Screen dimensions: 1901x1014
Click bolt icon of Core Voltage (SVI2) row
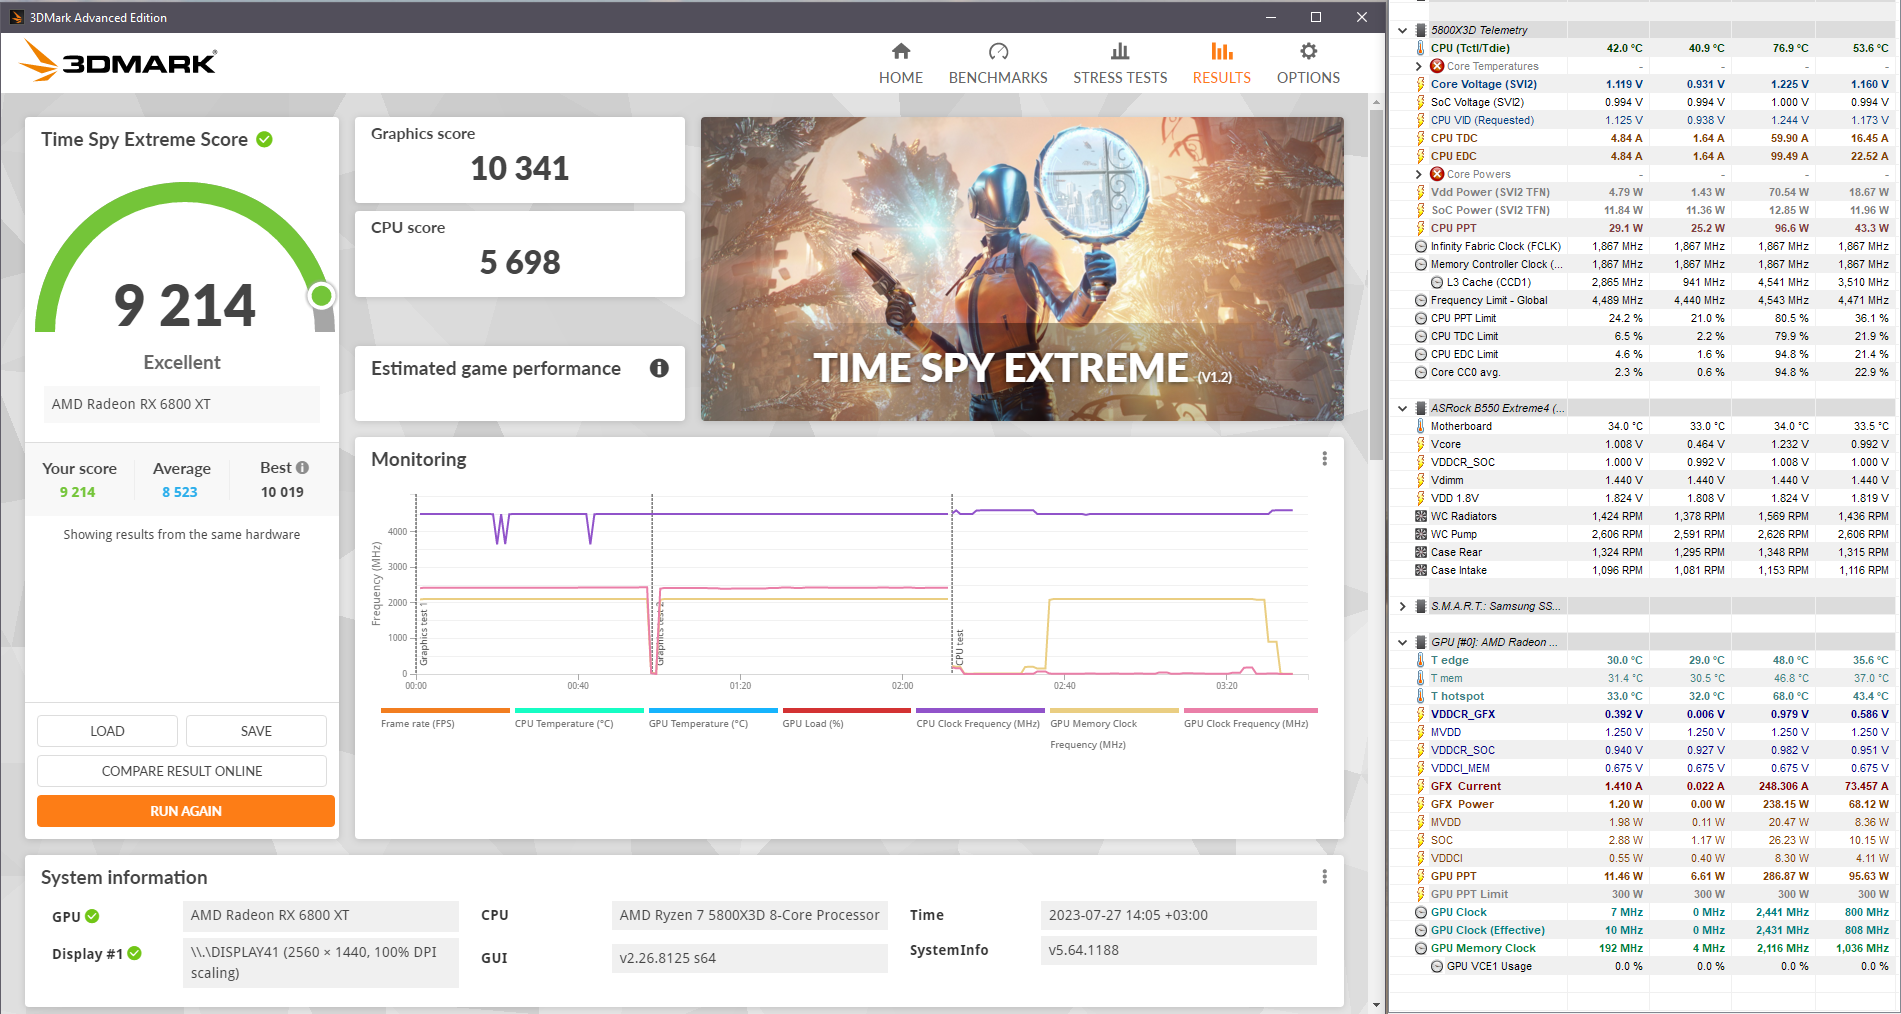1420,84
